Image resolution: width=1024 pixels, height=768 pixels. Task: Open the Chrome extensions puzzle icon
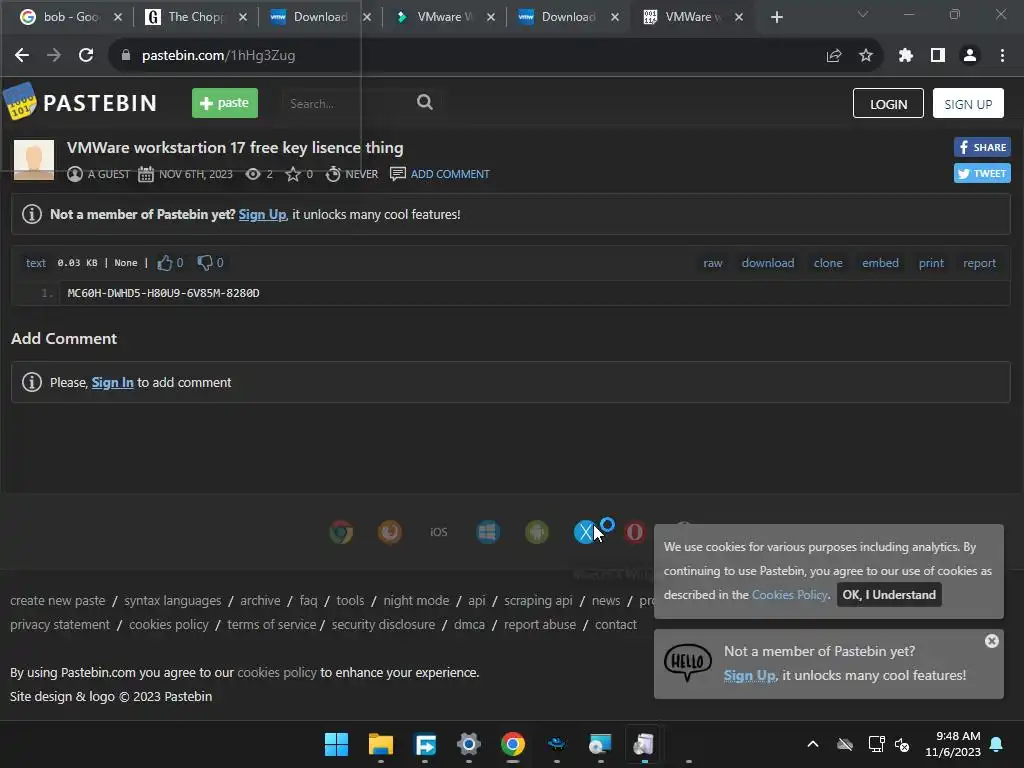(x=905, y=56)
